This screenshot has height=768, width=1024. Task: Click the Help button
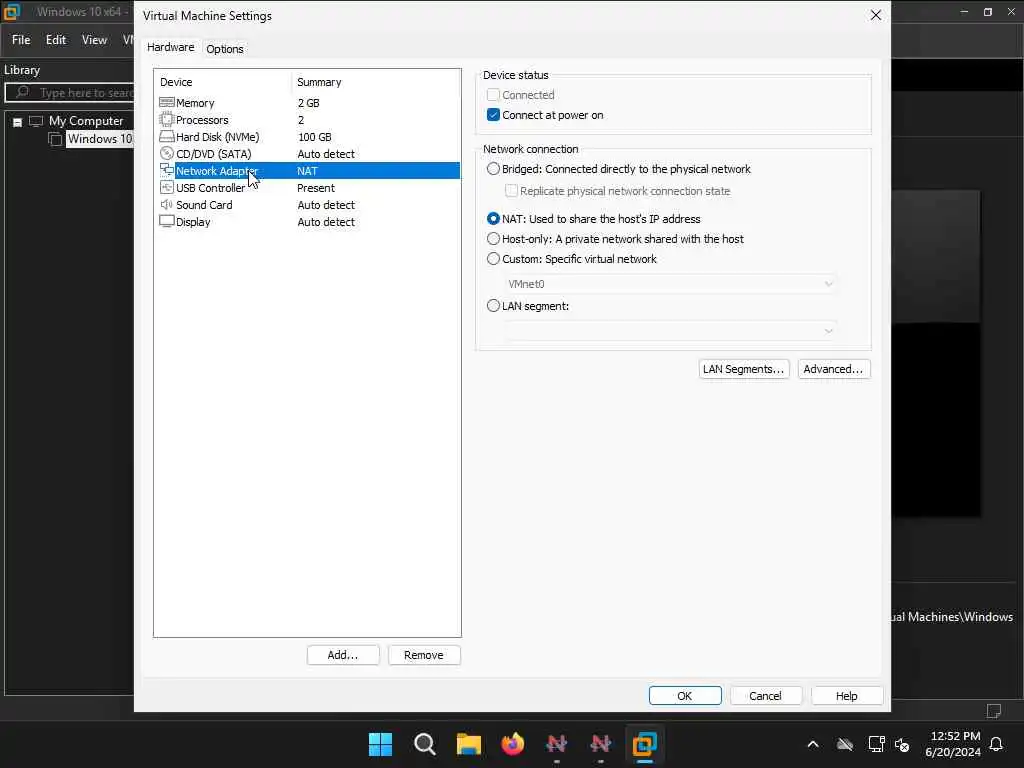pyautogui.click(x=846, y=696)
